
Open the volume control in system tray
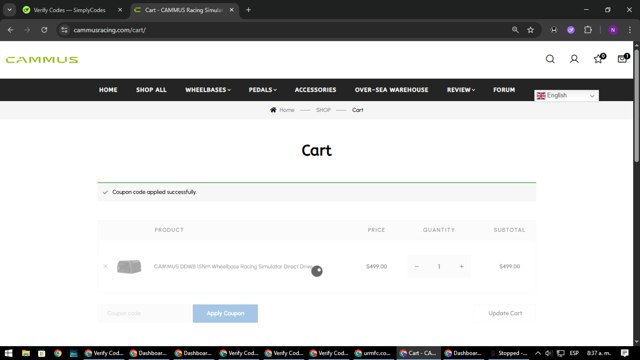[549, 353]
